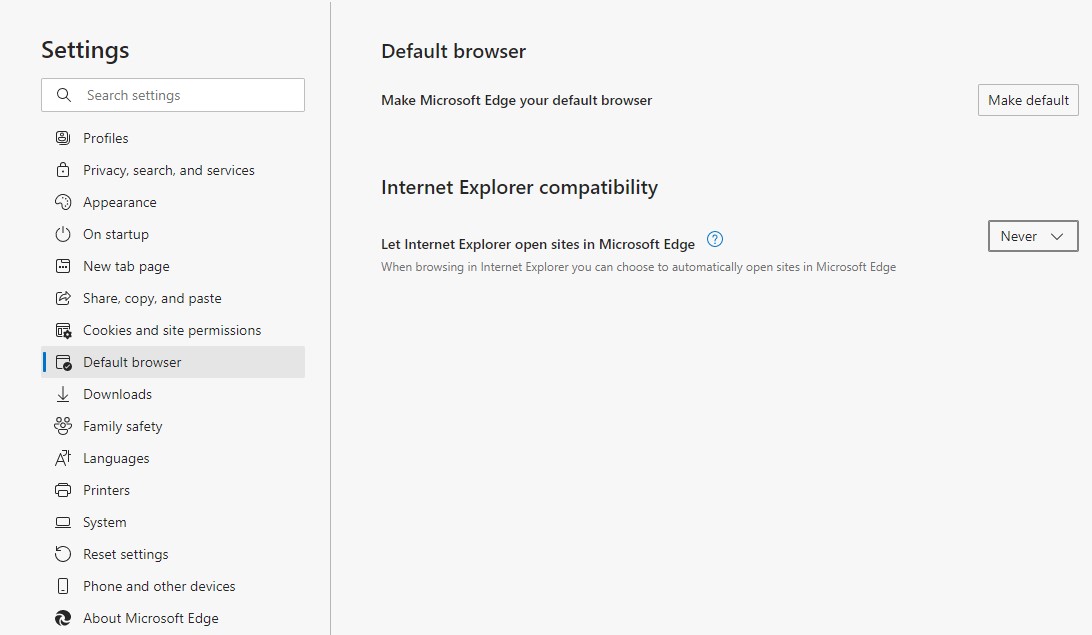Screen dimensions: 1092x635
Task: Open Languages settings
Action: [173, 458]
